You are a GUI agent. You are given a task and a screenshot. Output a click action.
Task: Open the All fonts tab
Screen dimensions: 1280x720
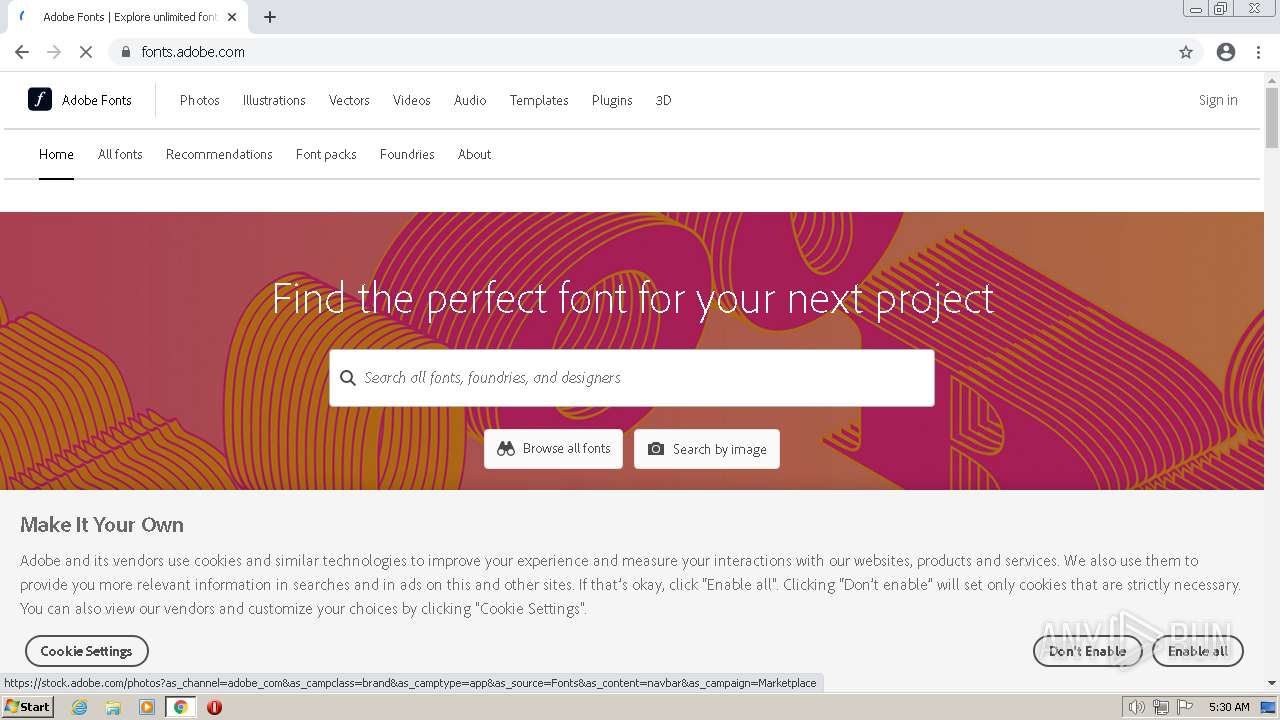pos(120,154)
